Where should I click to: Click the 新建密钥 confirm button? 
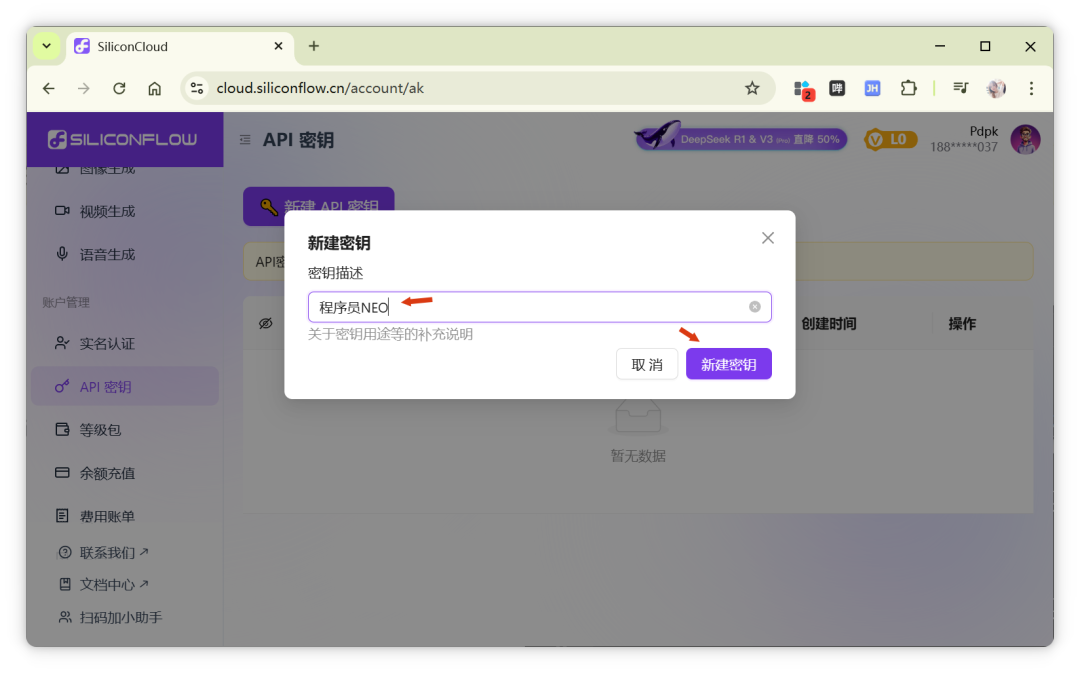coord(728,364)
